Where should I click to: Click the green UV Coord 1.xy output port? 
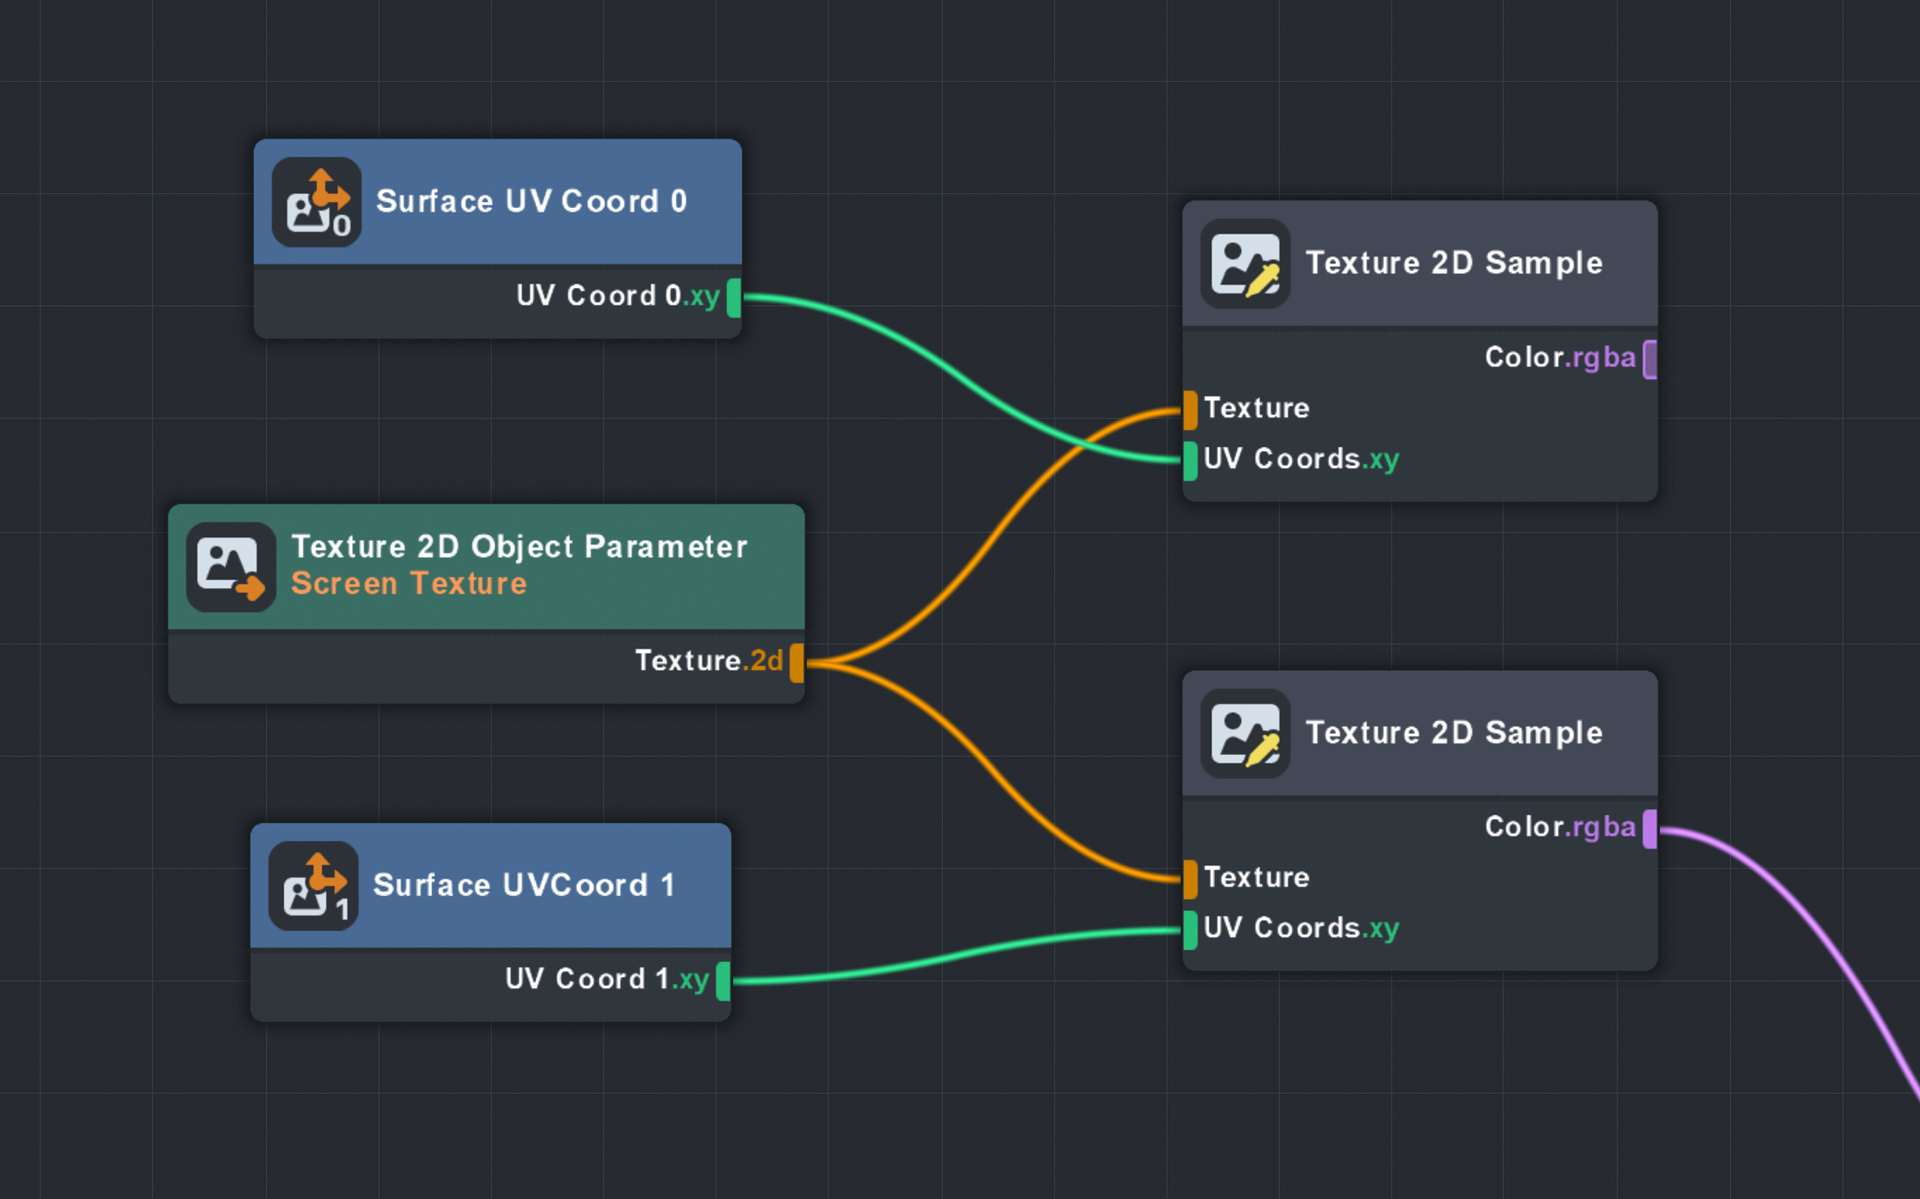[723, 981]
